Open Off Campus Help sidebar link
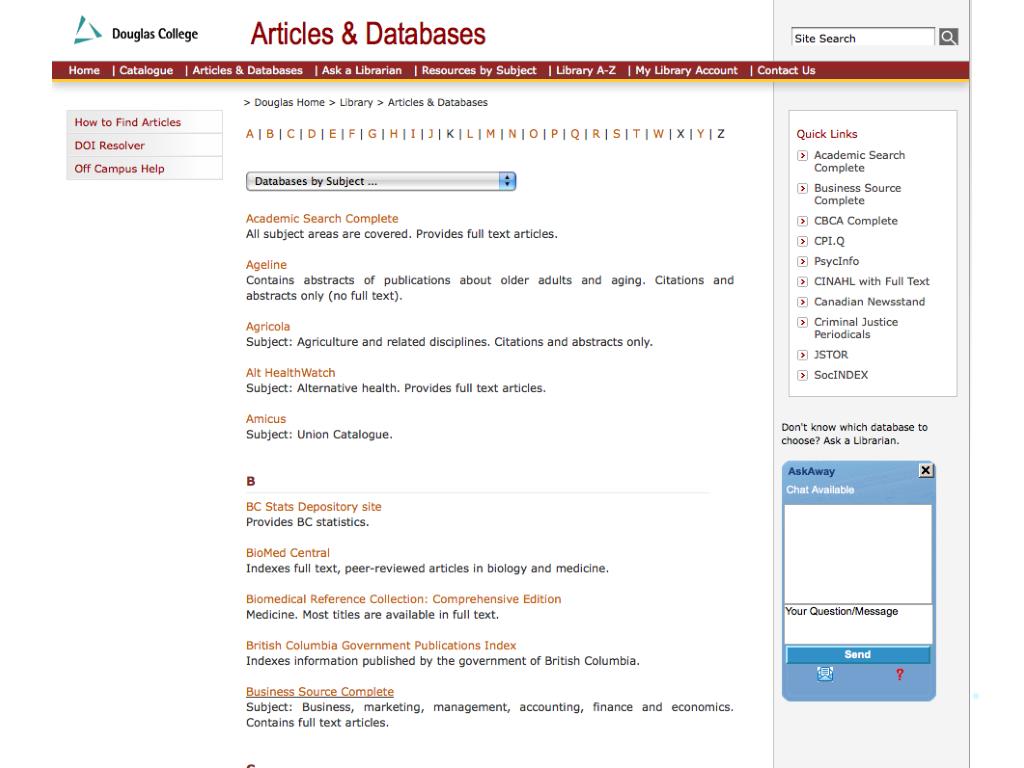The height and width of the screenshot is (768, 1024). [x=119, y=168]
